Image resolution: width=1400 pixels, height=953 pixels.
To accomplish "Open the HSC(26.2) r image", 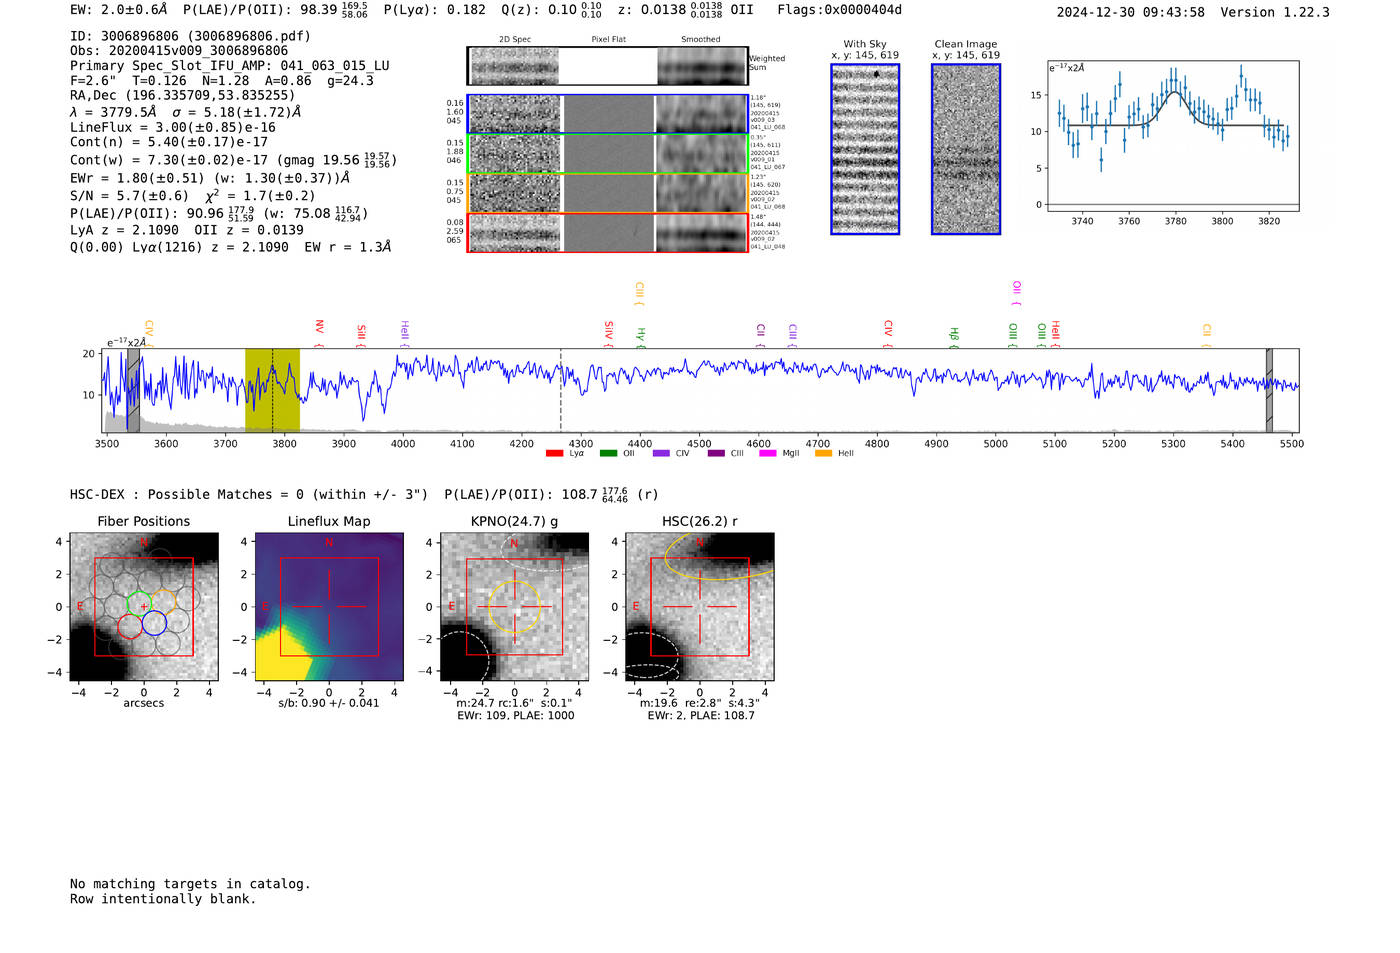I will [699, 607].
